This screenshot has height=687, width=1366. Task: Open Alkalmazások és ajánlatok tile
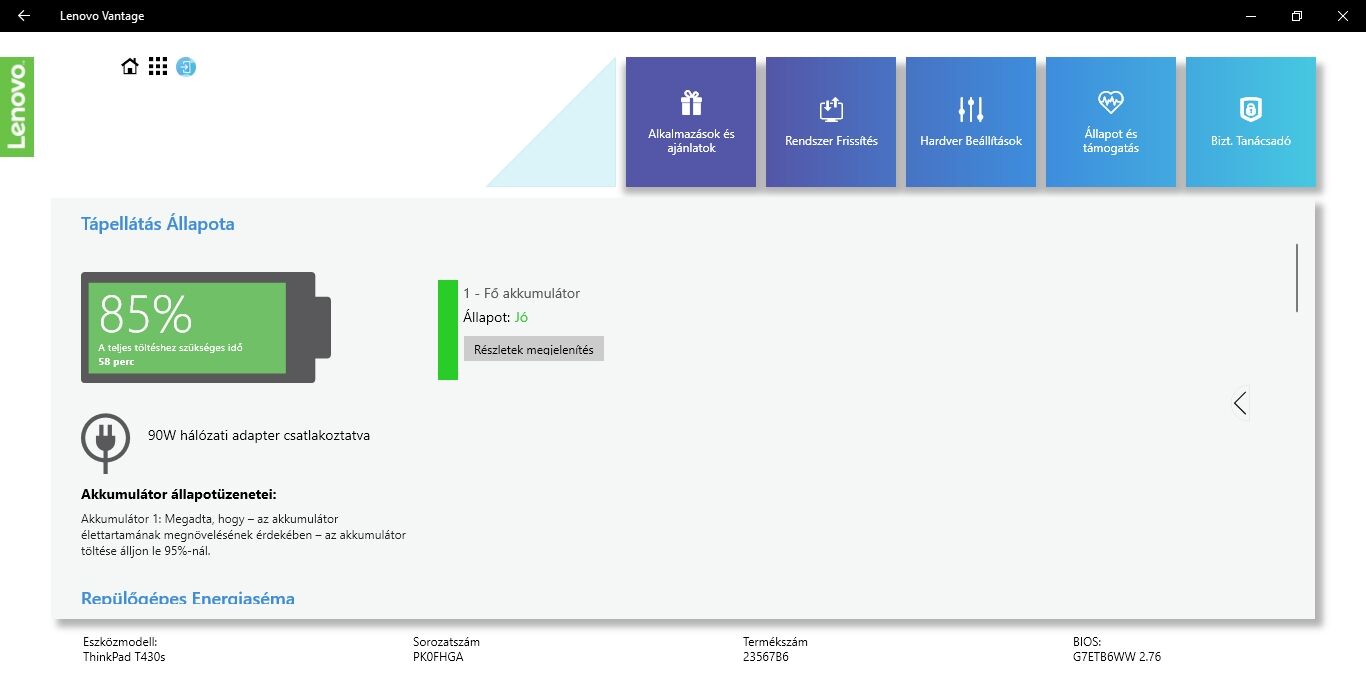click(x=691, y=122)
